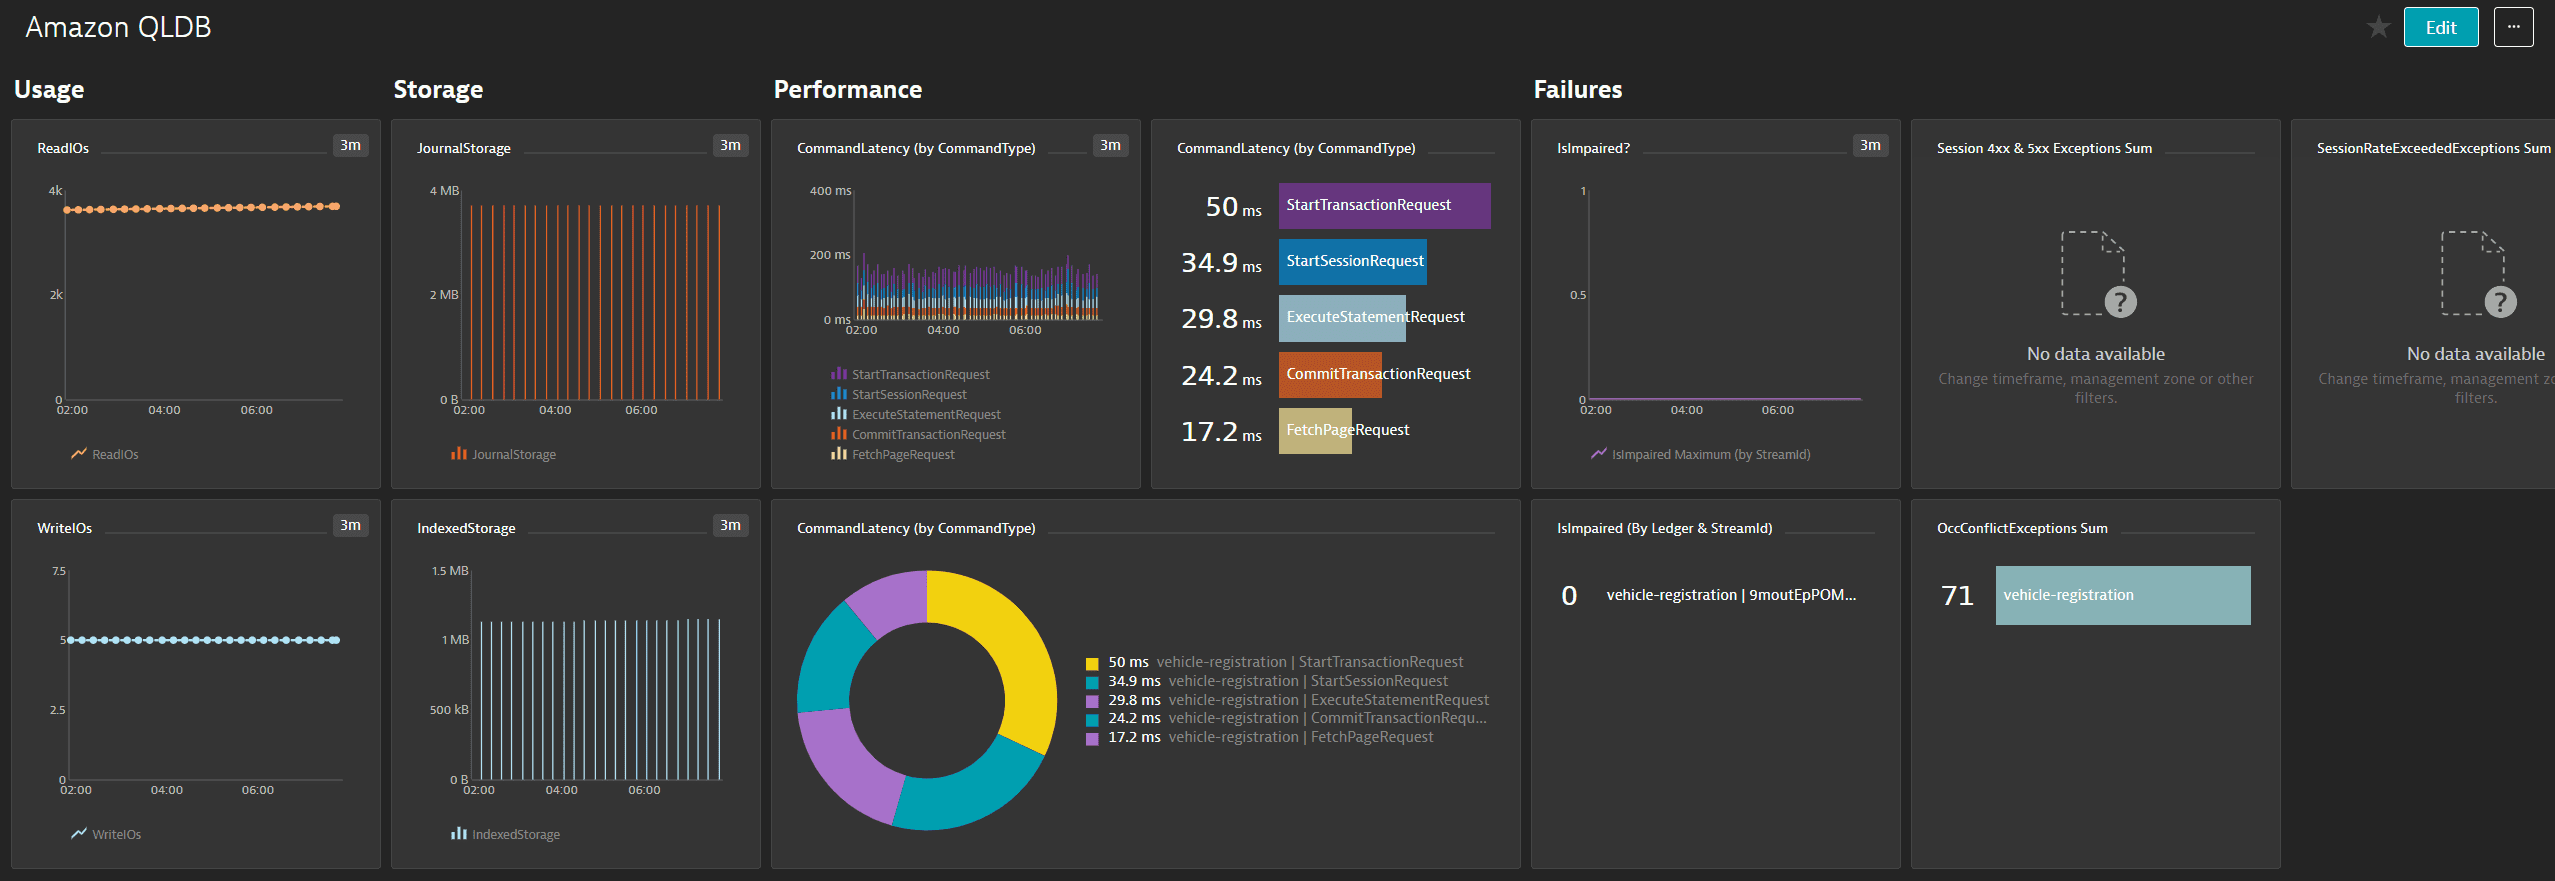This screenshot has height=881, width=2555.
Task: Click the ReadIOs tile title
Action: point(63,148)
